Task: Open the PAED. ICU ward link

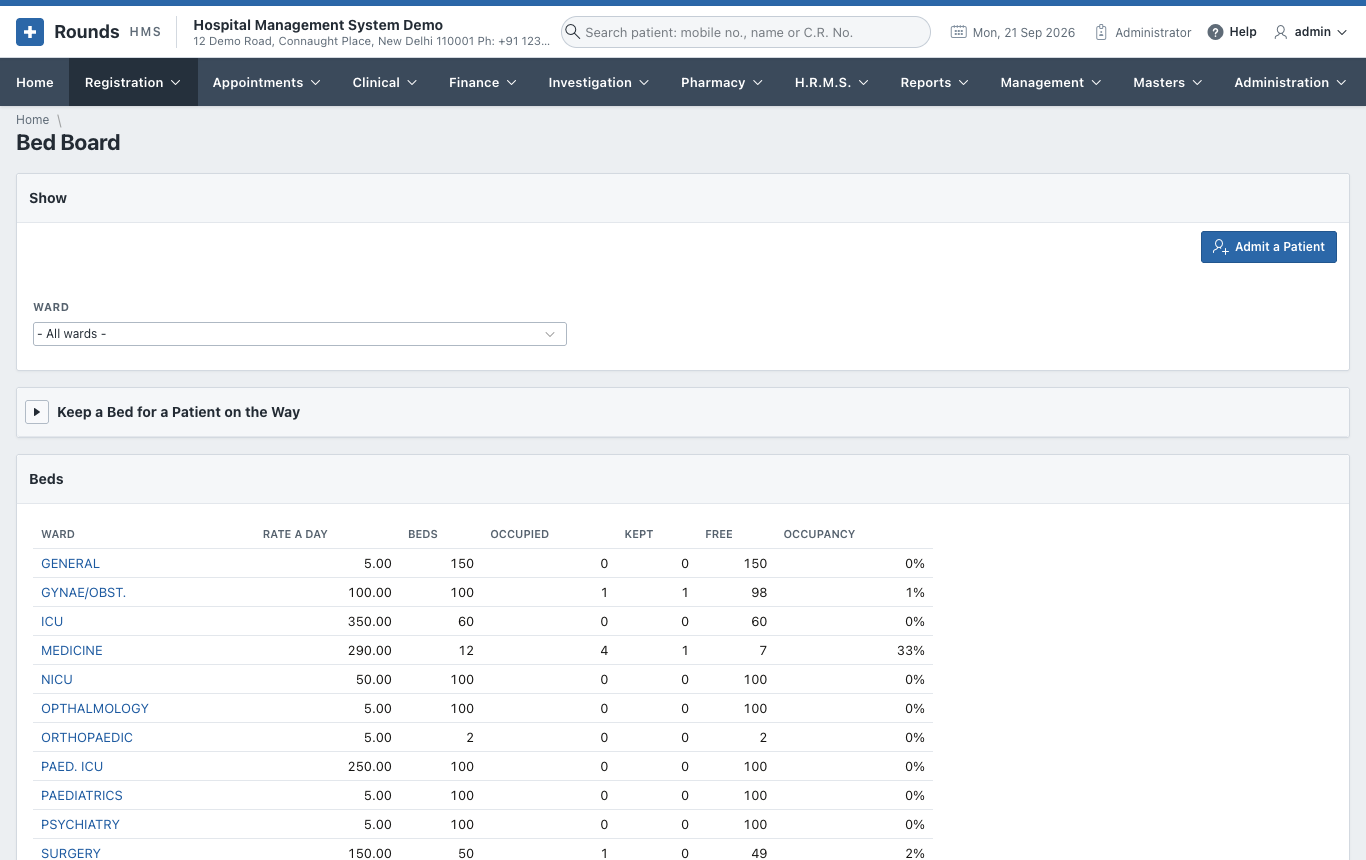Action: (72, 767)
